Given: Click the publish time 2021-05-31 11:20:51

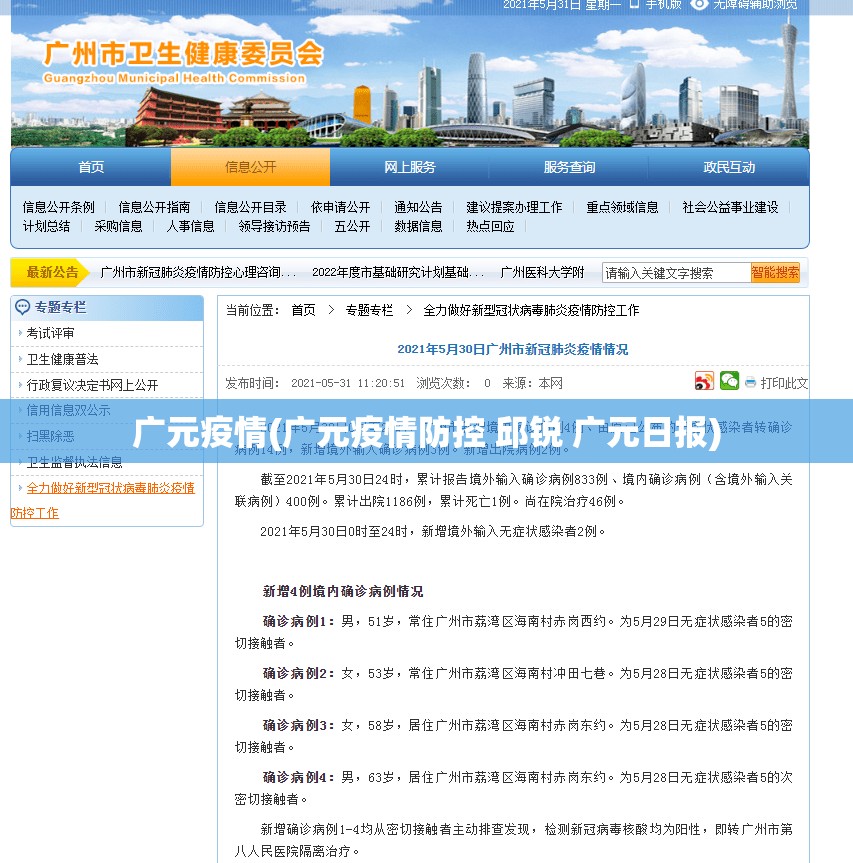Looking at the screenshot, I should point(348,383).
